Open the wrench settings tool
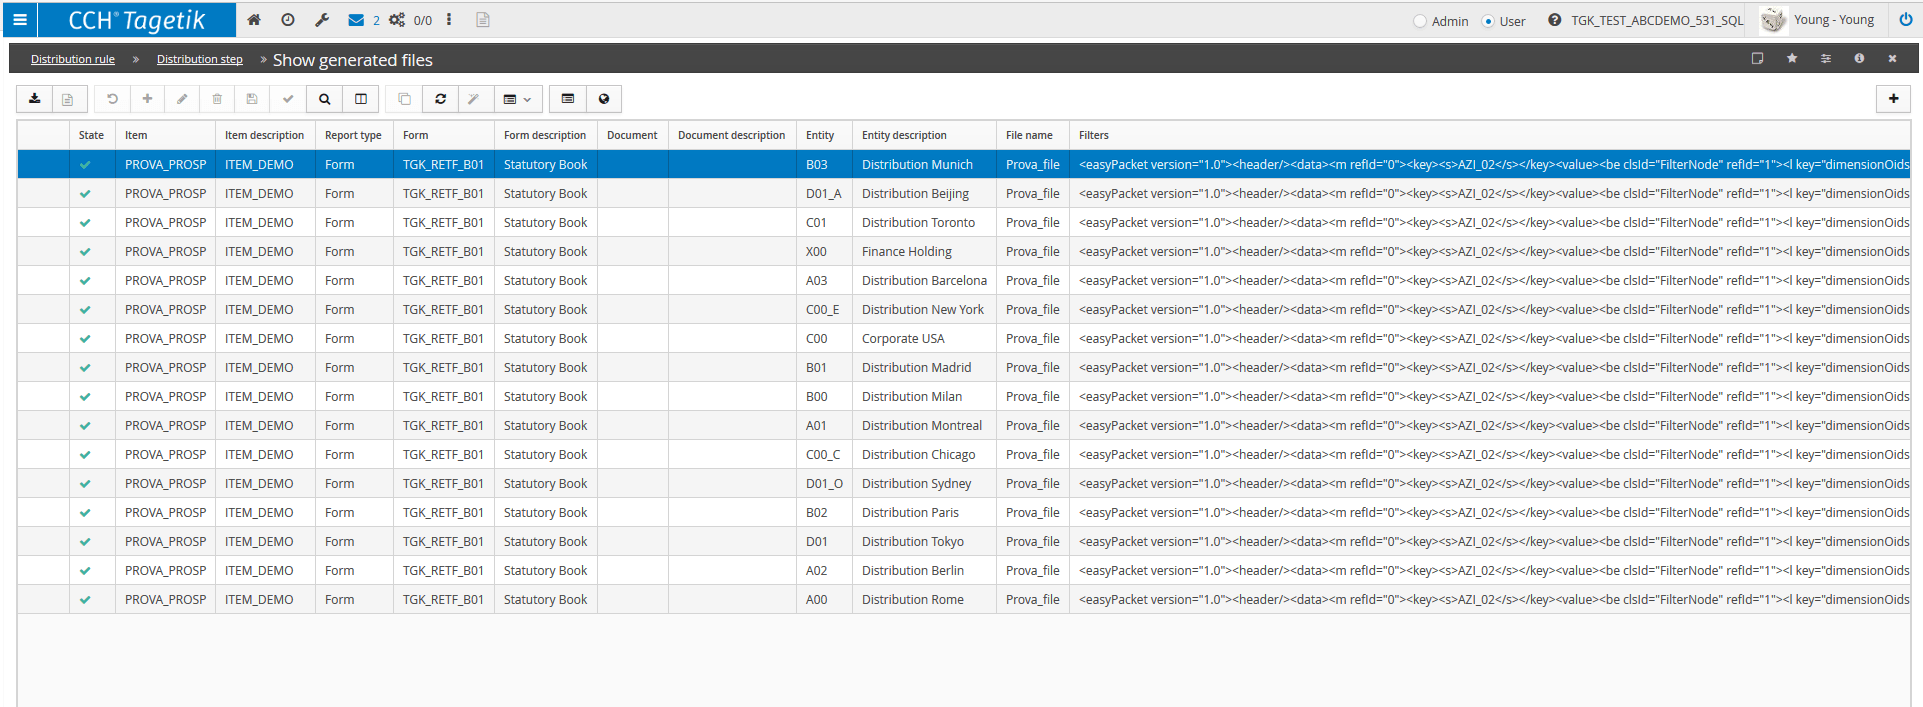This screenshot has height=707, width=1923. (322, 20)
